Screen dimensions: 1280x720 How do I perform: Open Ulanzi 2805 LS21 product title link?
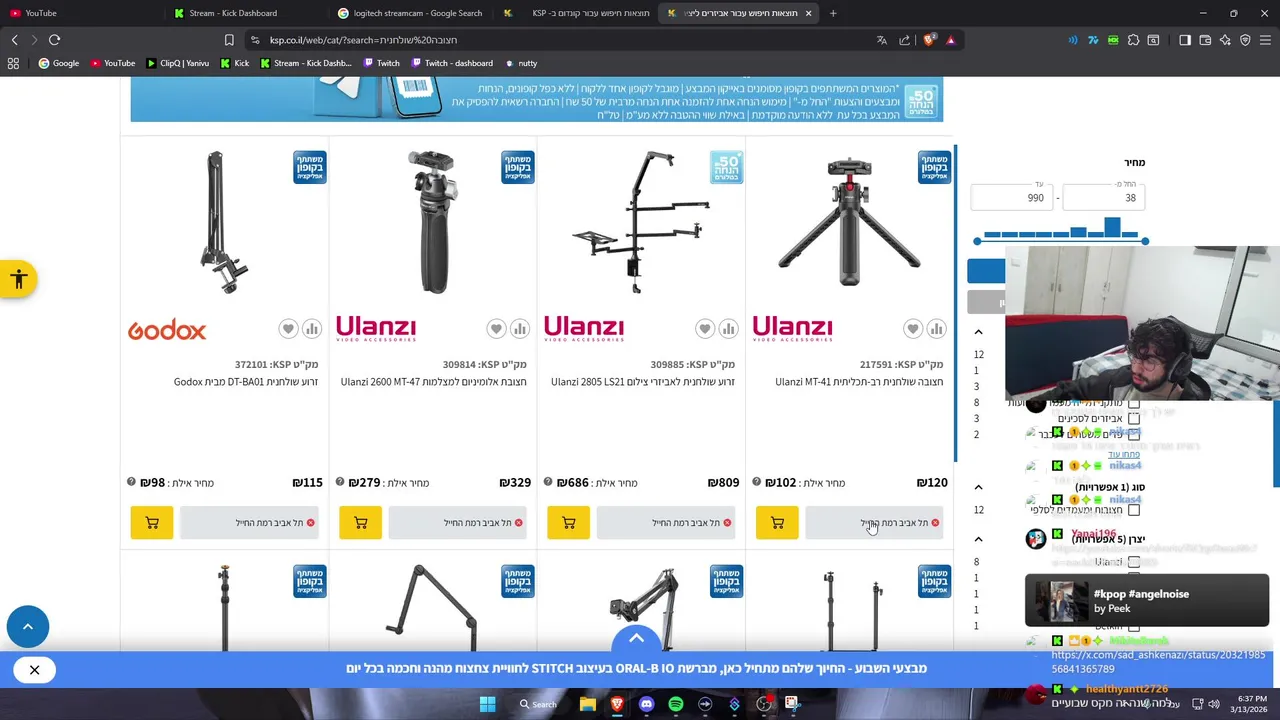tap(643, 382)
